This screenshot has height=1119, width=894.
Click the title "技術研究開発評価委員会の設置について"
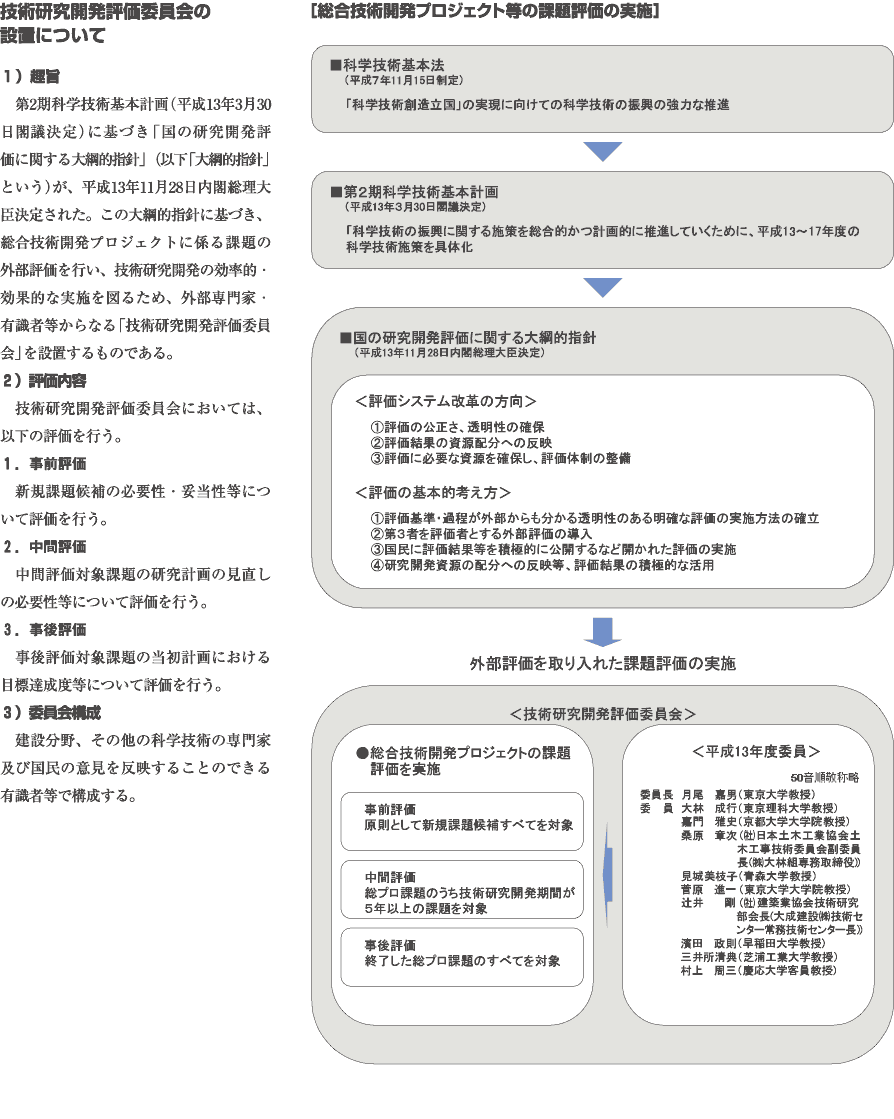pyautogui.click(x=106, y=24)
